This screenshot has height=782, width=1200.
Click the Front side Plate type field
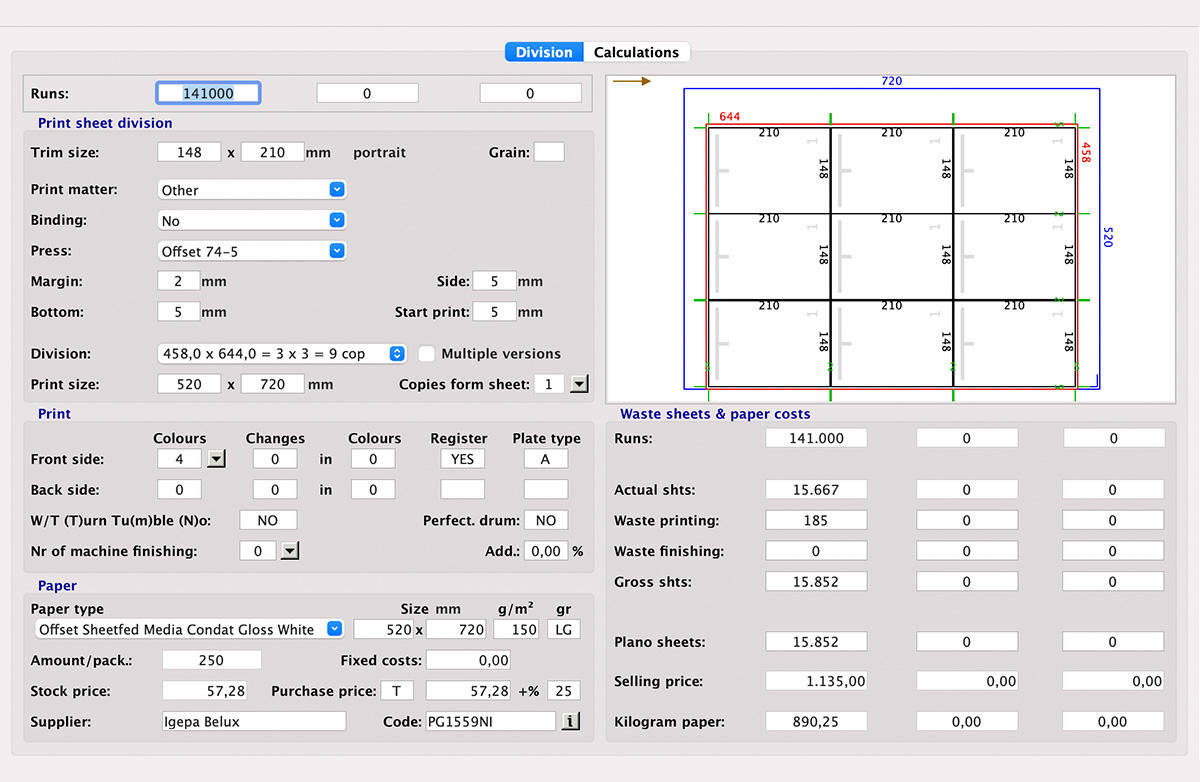546,459
